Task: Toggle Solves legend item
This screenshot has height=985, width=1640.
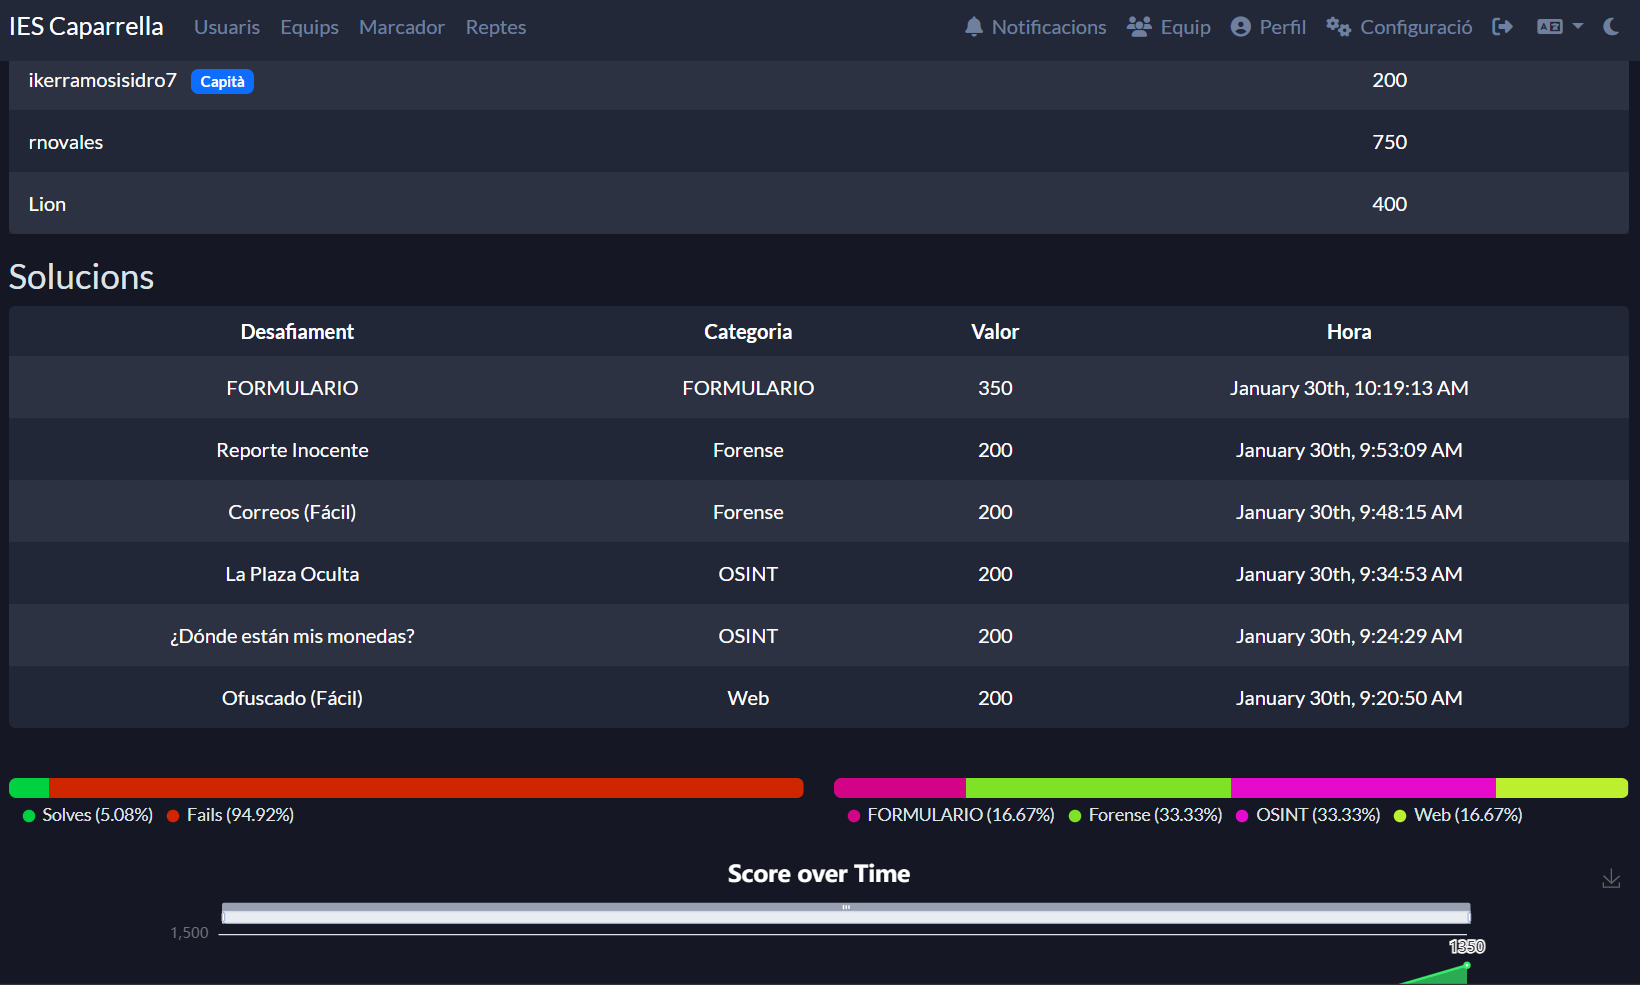Action: tap(88, 815)
